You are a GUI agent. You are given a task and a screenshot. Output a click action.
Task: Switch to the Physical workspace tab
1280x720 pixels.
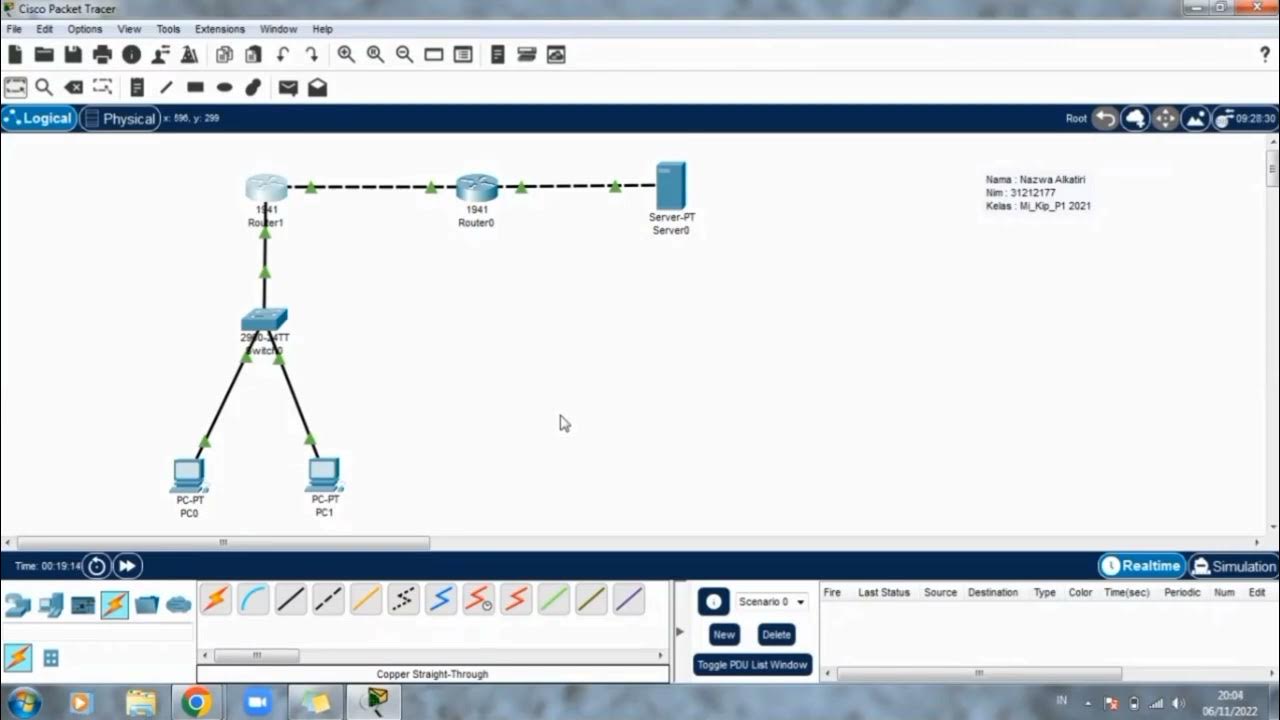pos(120,118)
